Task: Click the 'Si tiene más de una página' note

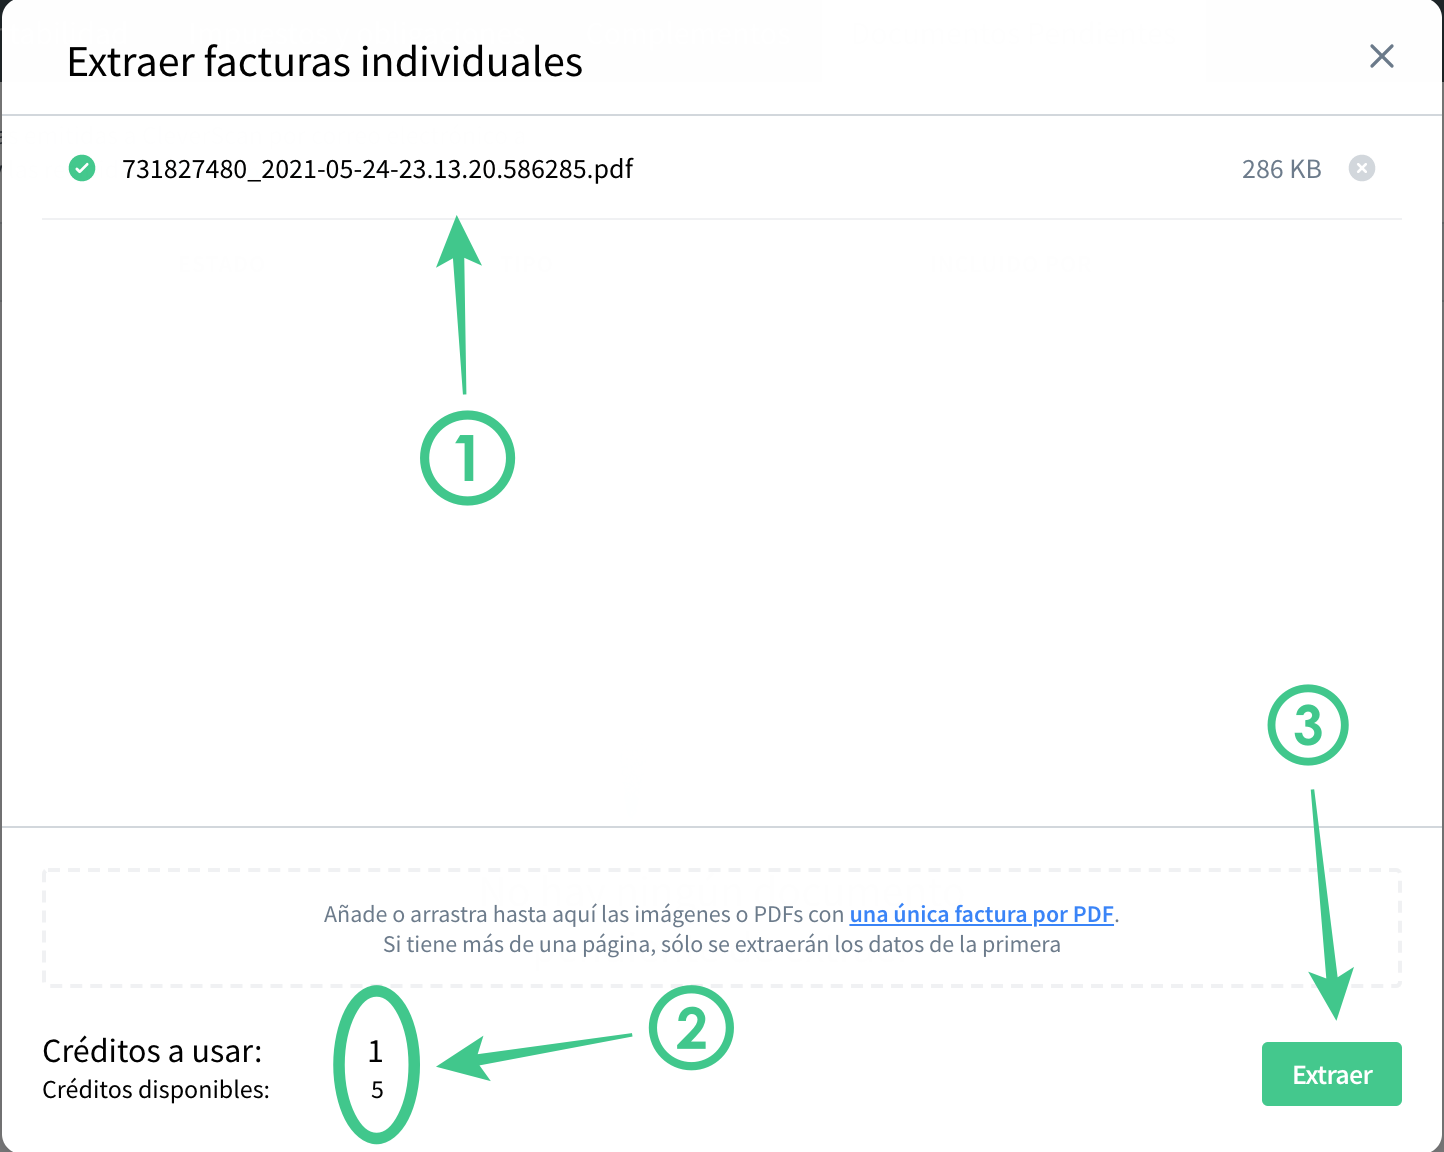Action: coord(721,944)
